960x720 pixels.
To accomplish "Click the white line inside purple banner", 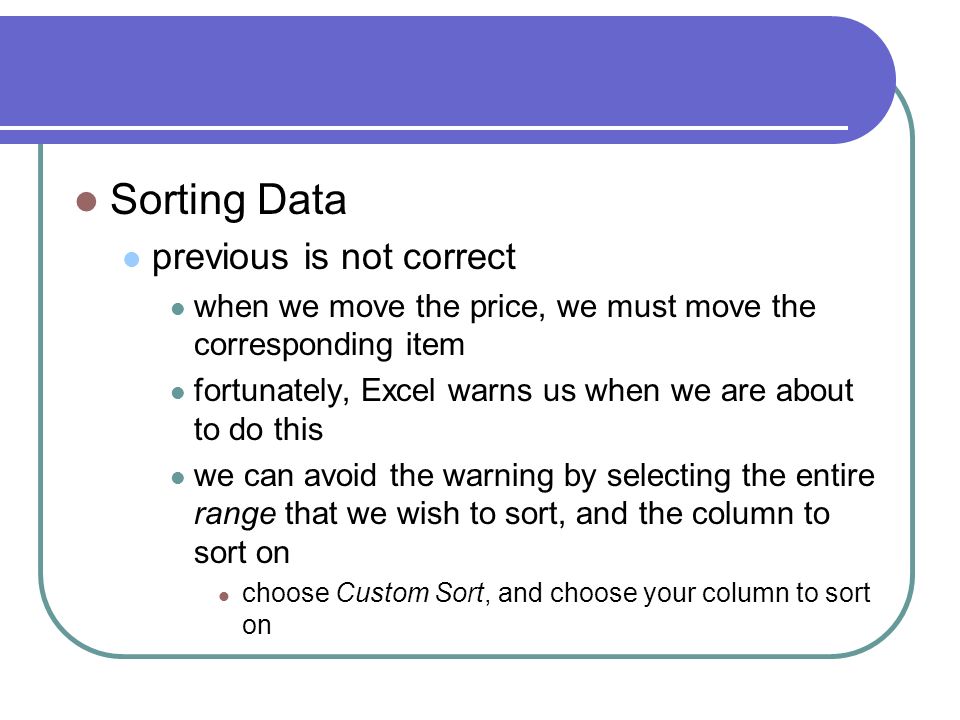I will 424,128.
